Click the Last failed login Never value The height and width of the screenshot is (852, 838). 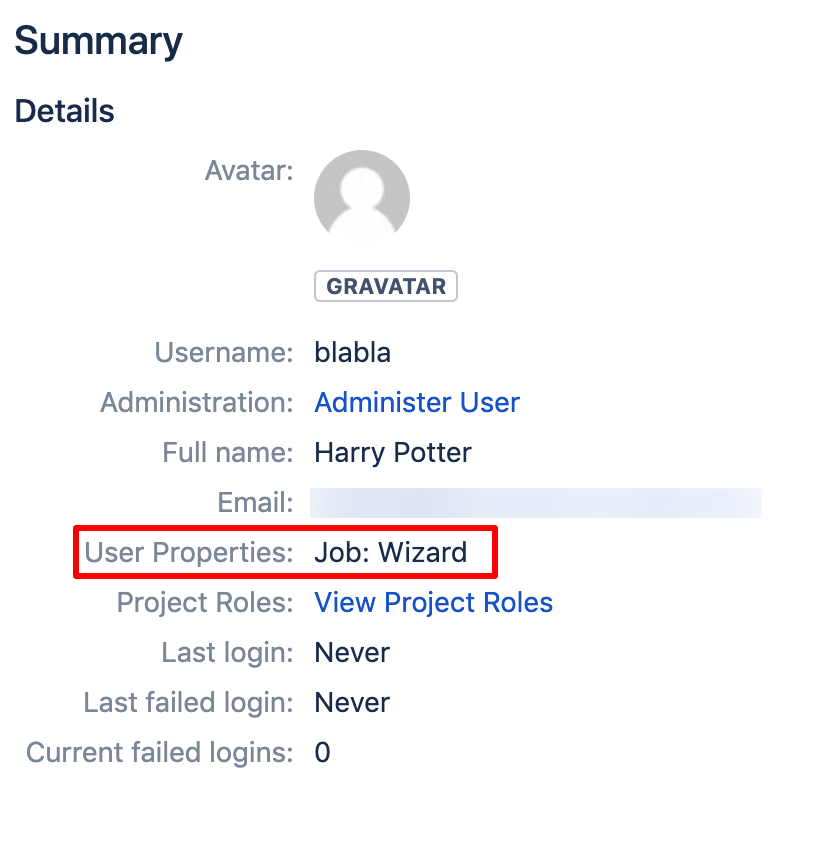[x=352, y=703]
